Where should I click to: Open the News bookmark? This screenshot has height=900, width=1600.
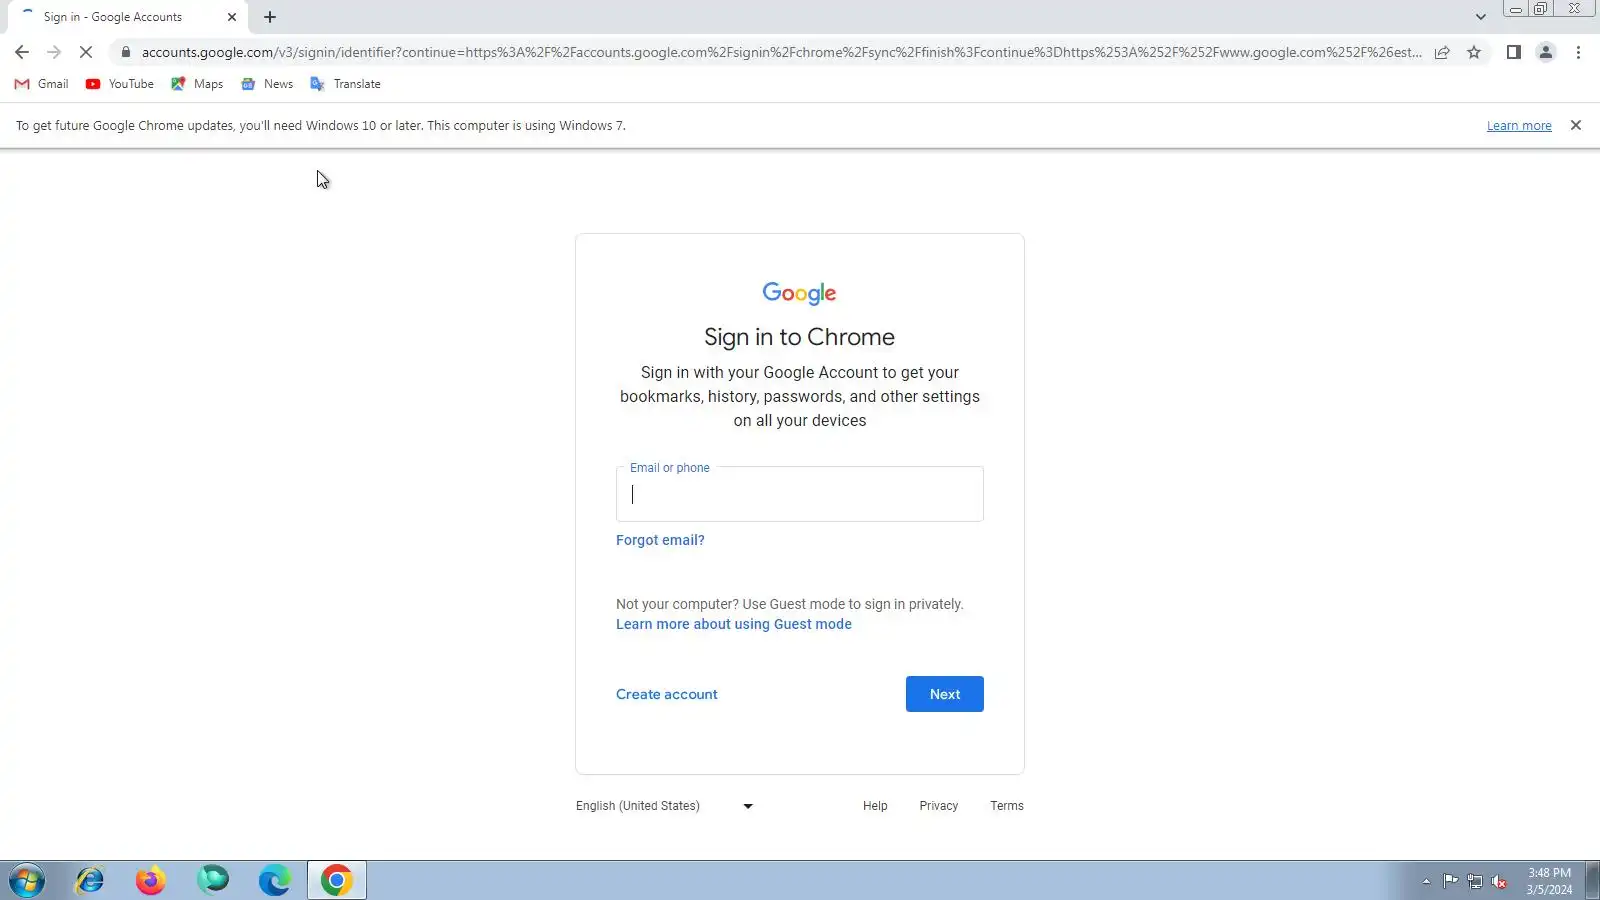(267, 84)
